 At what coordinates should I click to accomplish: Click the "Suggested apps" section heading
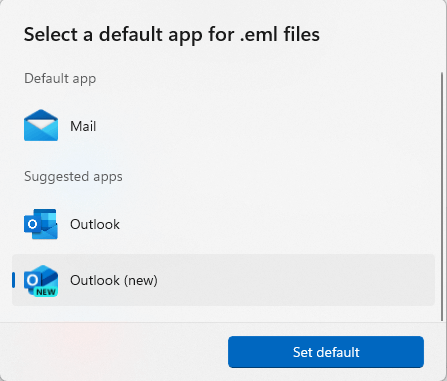coord(73,177)
